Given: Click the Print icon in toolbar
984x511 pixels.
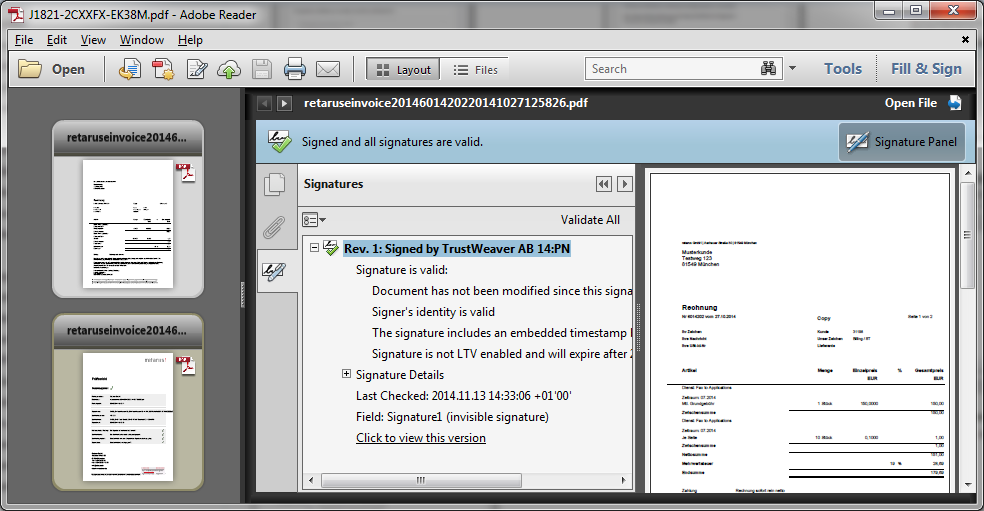Looking at the screenshot, I should (294, 69).
